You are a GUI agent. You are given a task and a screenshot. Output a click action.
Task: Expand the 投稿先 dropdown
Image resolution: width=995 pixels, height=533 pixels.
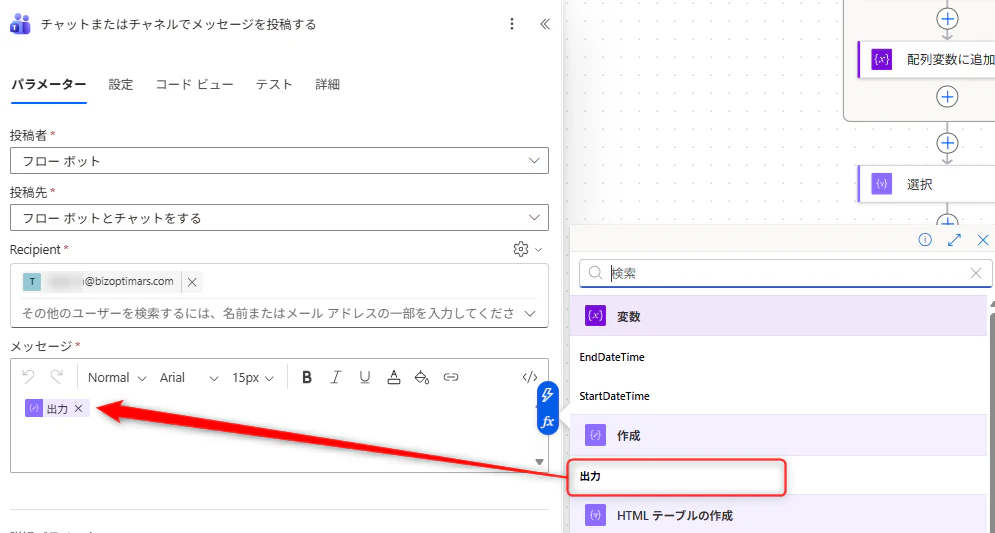279,218
